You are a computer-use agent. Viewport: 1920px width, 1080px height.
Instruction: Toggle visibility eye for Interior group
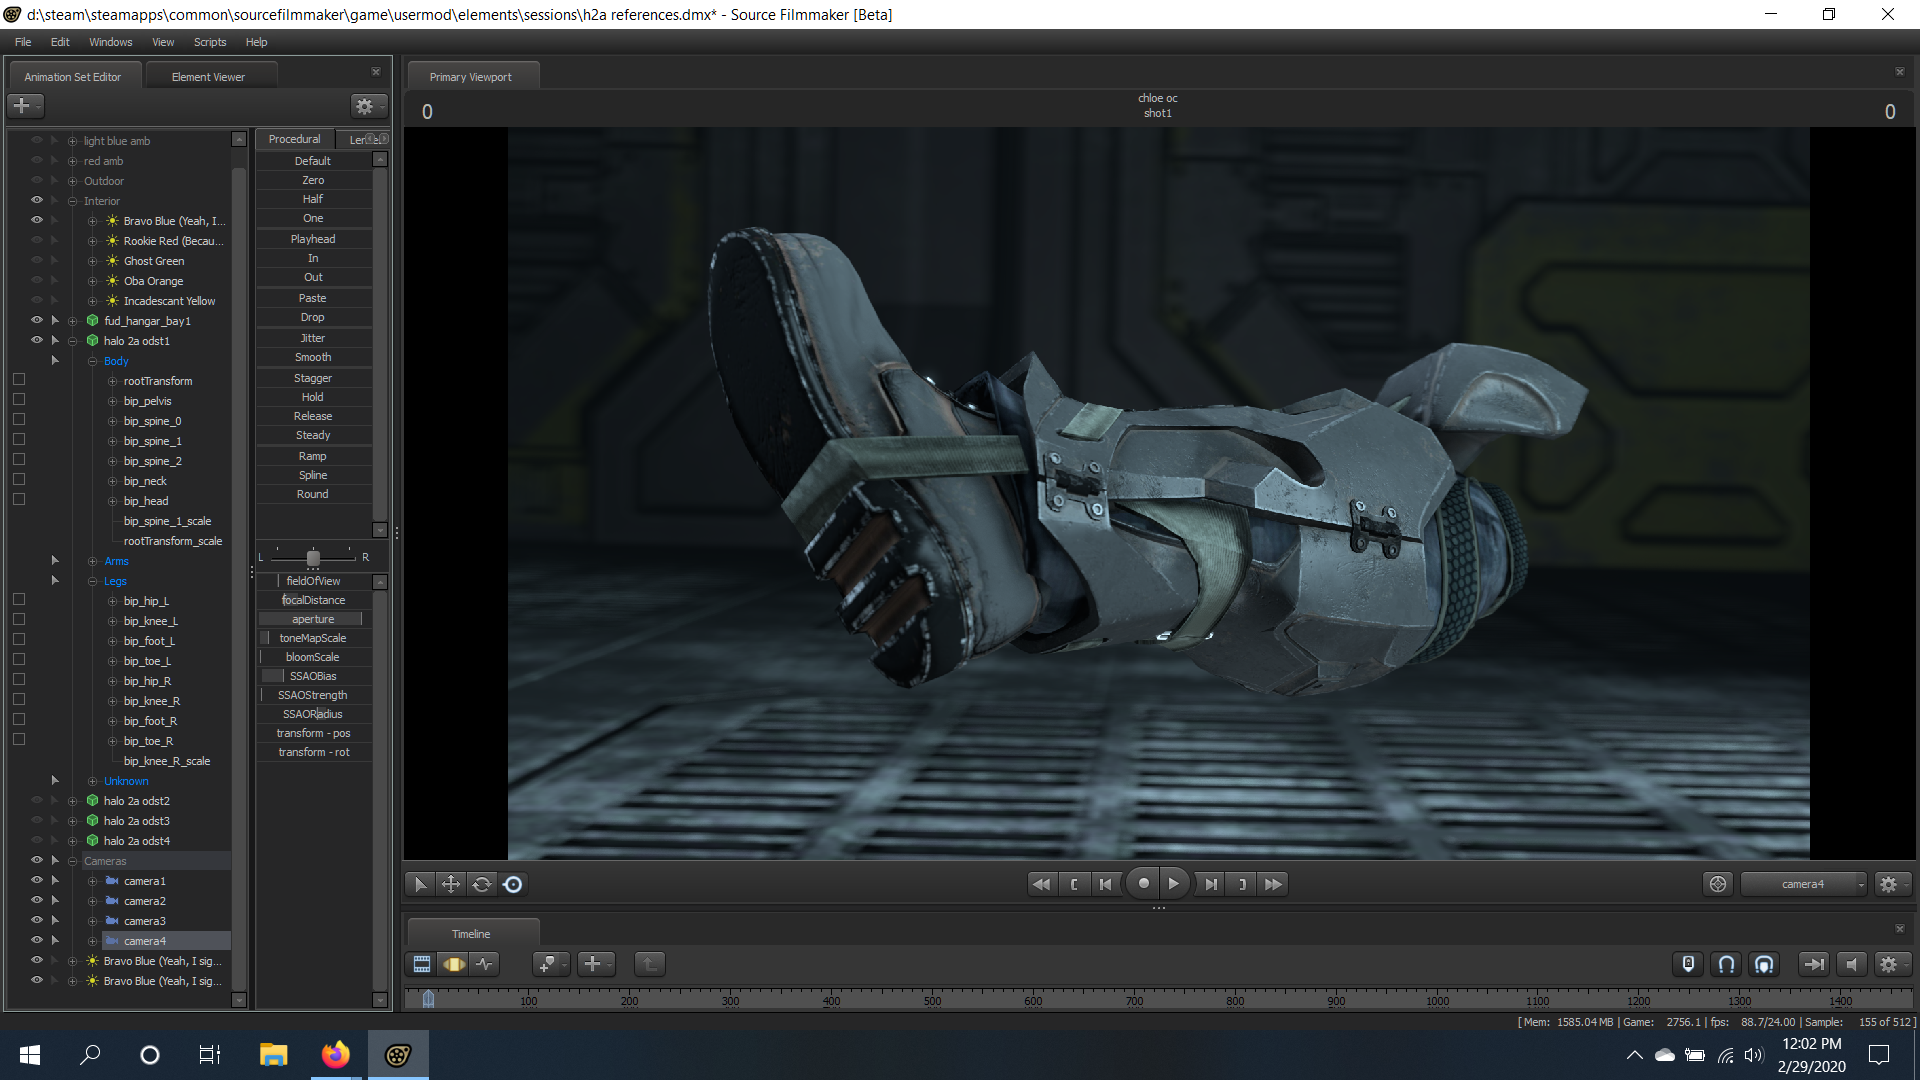37,200
